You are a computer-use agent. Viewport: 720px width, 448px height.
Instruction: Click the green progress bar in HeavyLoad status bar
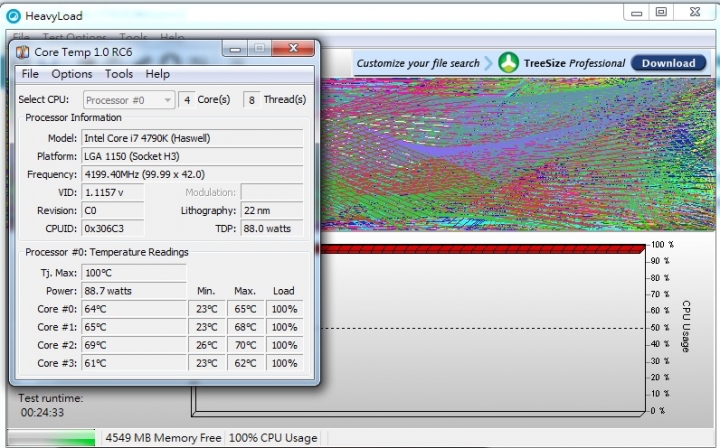51,437
